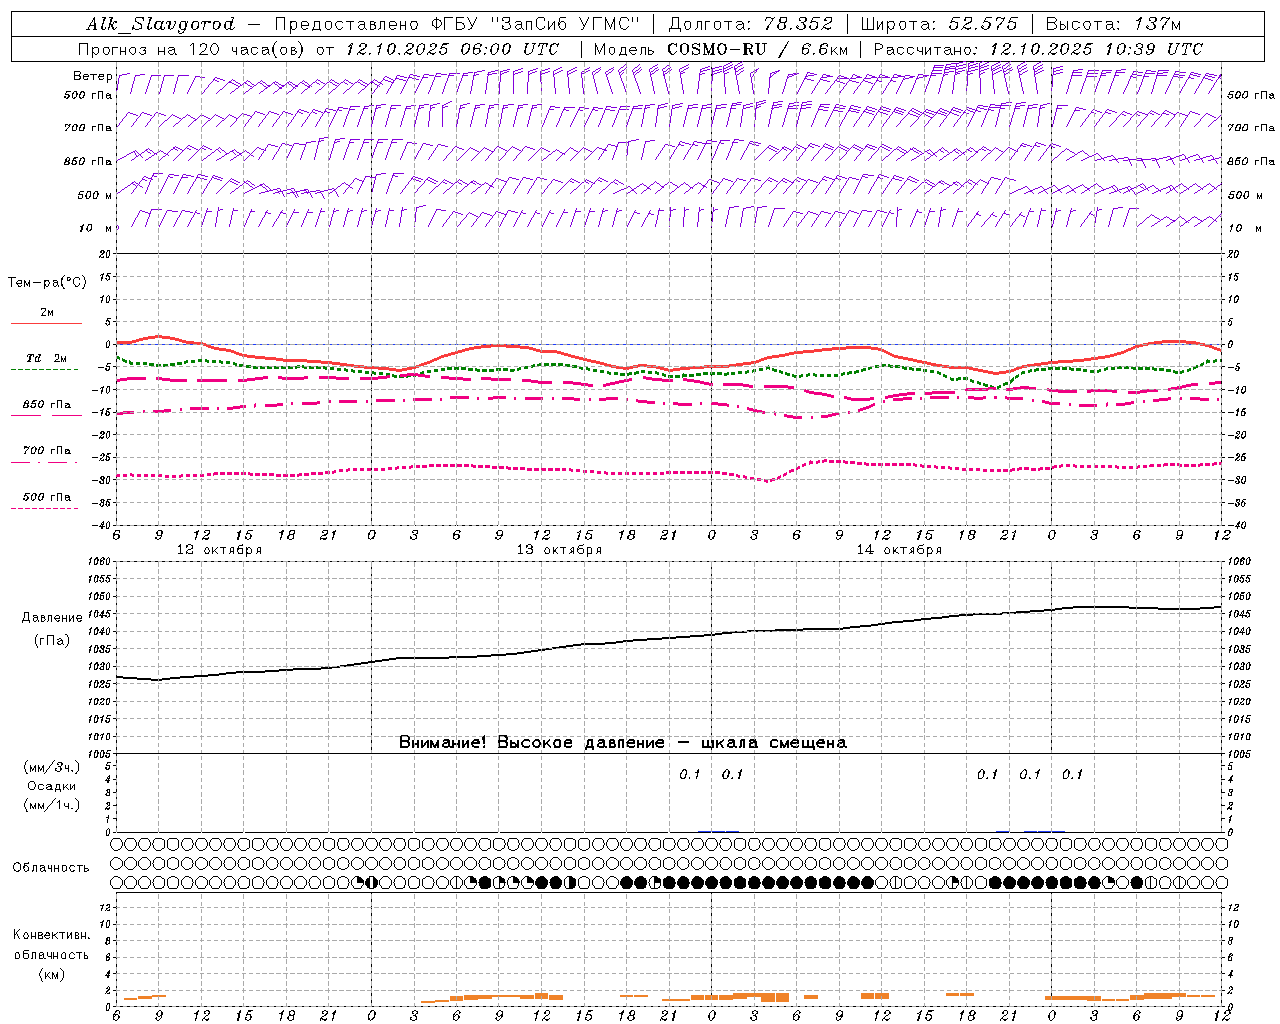Click the 'Долгота: 78.352' header field
Viewport: 1280px width, 1024px height.
point(749,24)
